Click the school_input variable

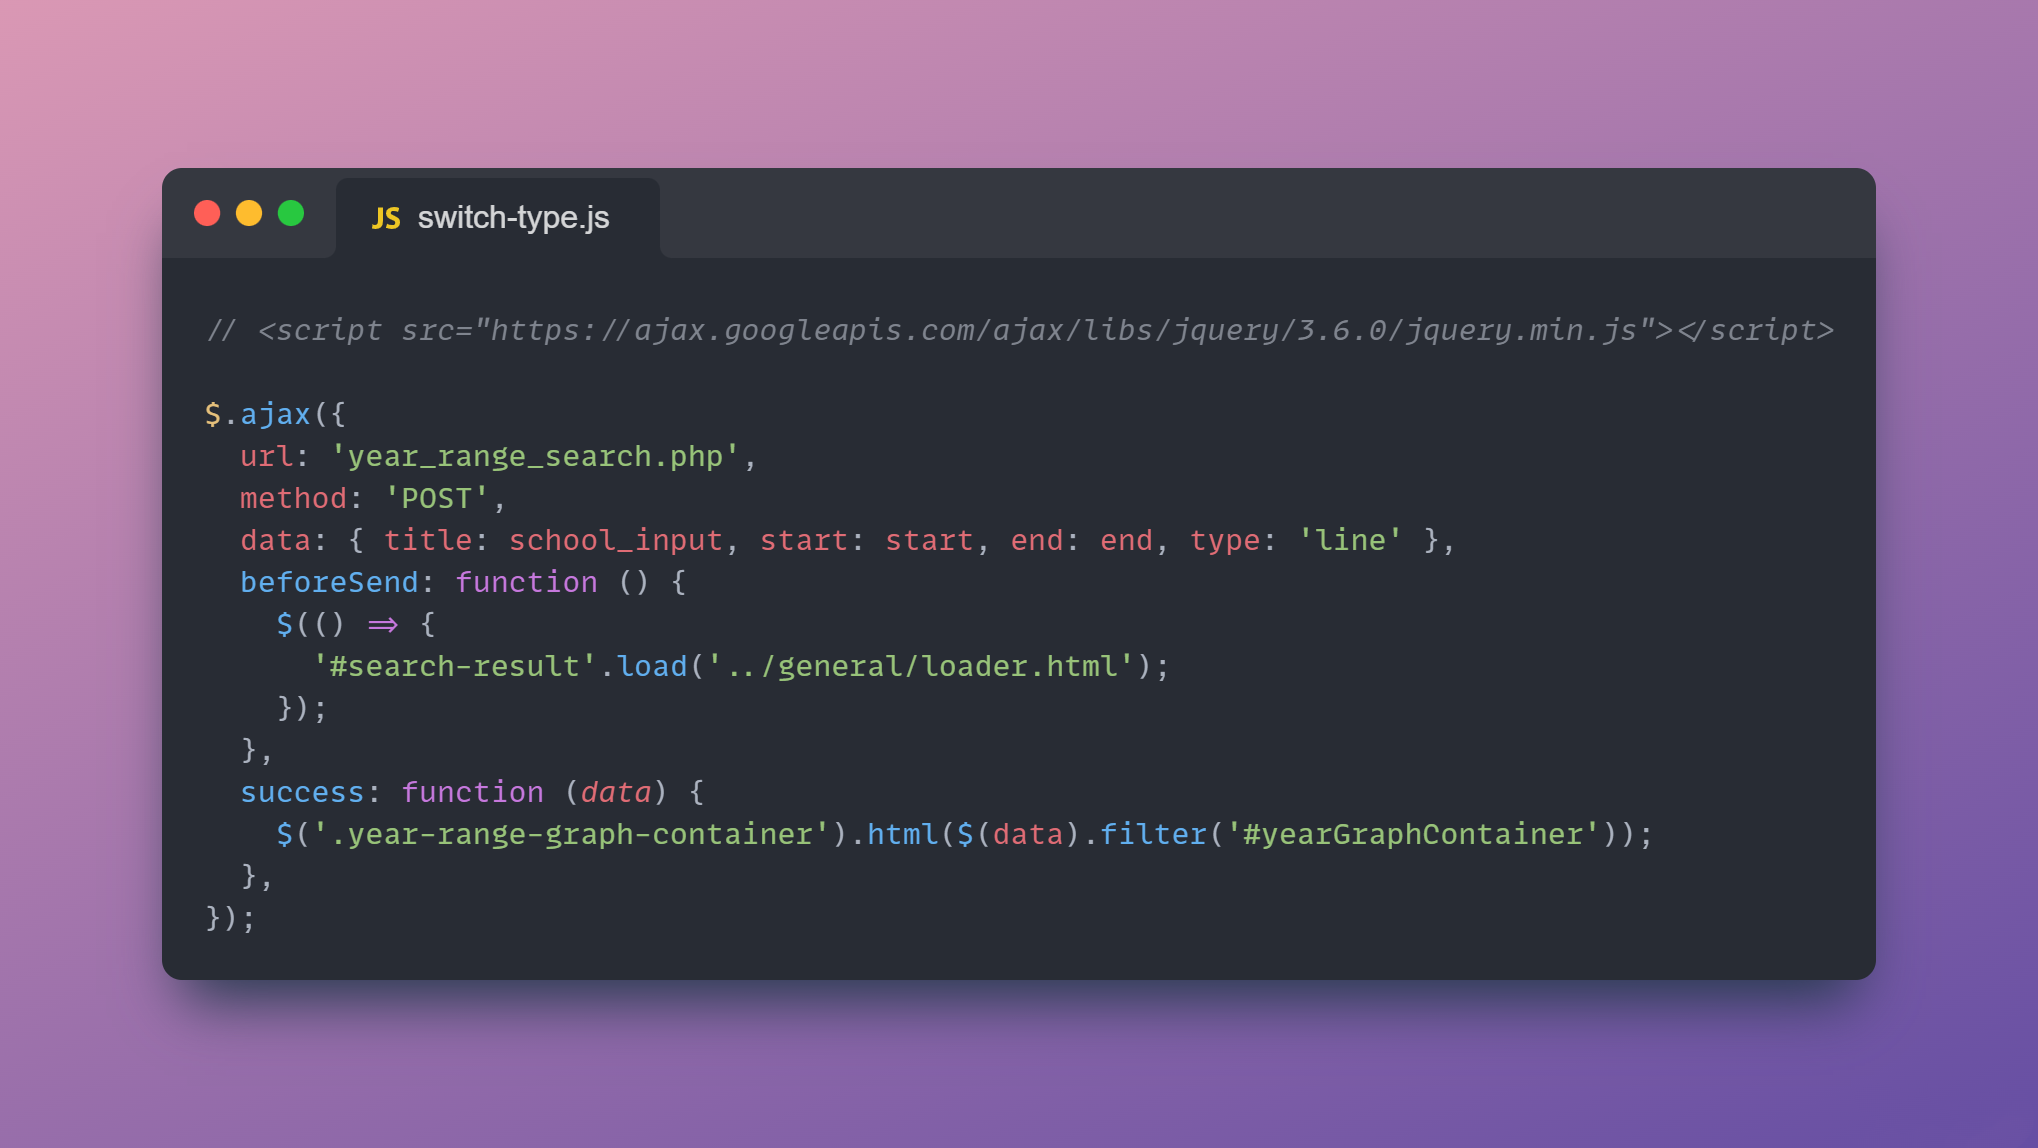pos(616,541)
